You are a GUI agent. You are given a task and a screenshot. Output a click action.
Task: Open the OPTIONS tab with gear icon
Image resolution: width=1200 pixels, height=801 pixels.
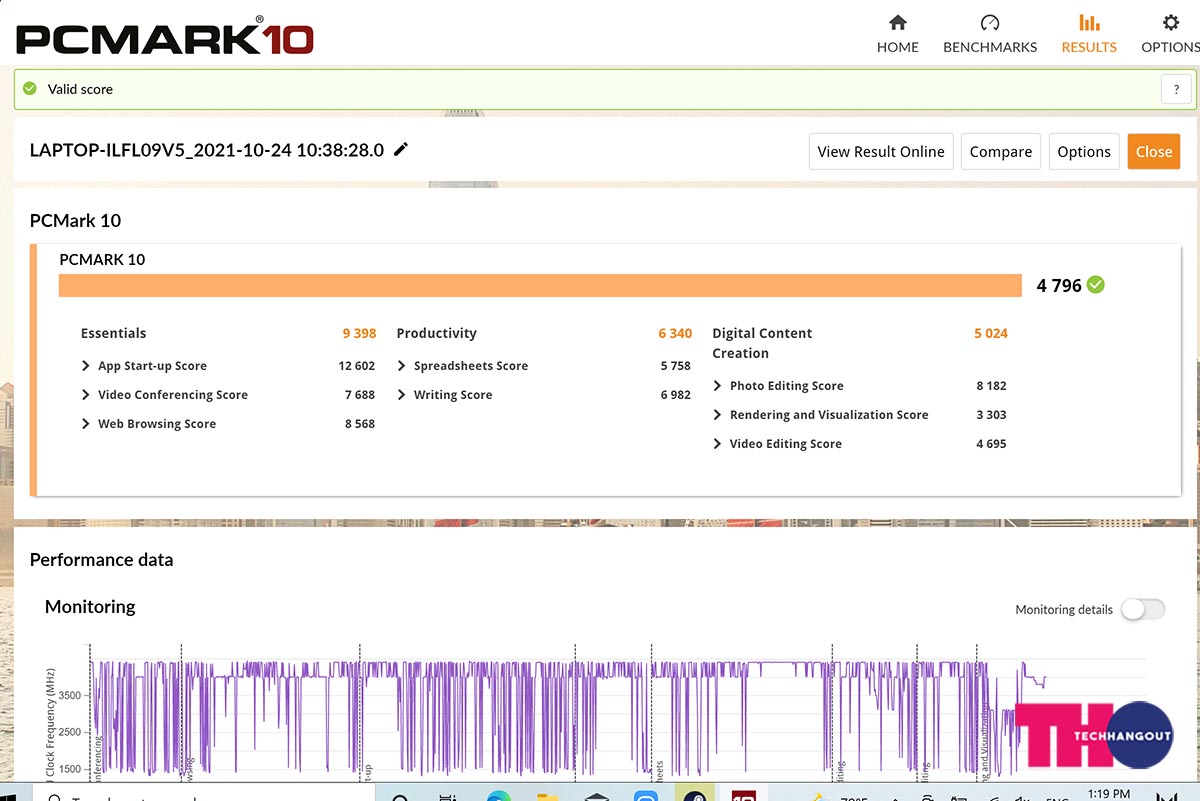coord(1170,34)
